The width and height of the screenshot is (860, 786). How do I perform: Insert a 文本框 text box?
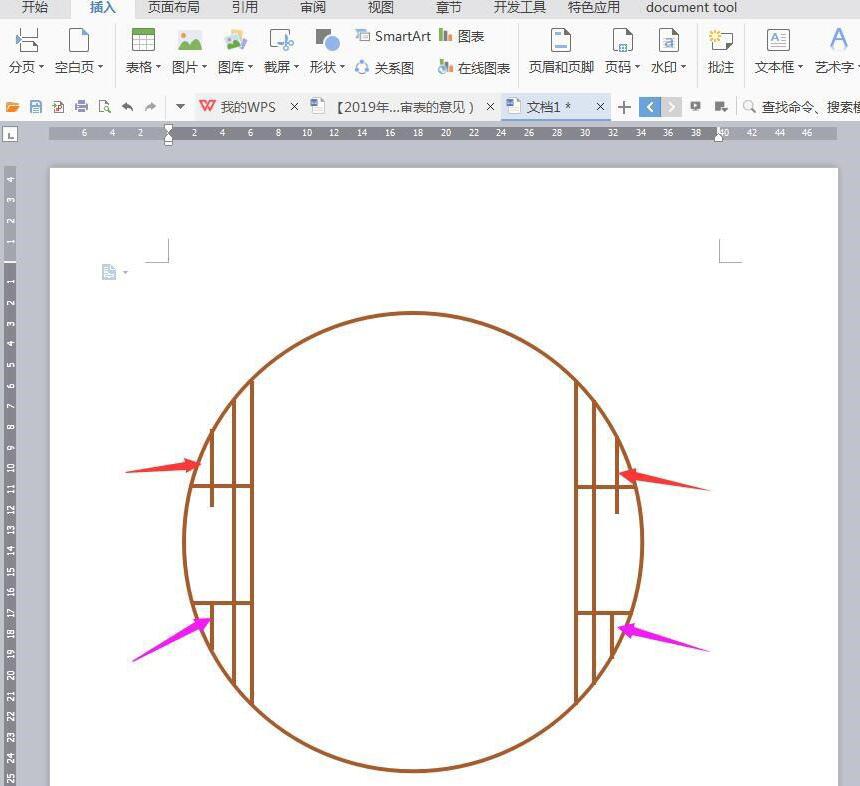pos(778,51)
